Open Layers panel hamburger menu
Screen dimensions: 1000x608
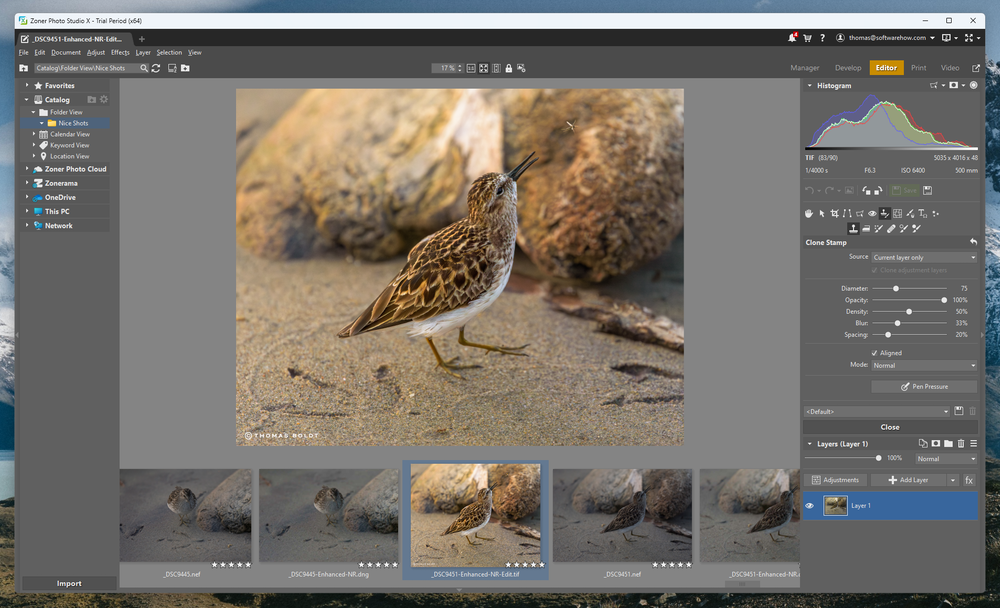tap(973, 443)
